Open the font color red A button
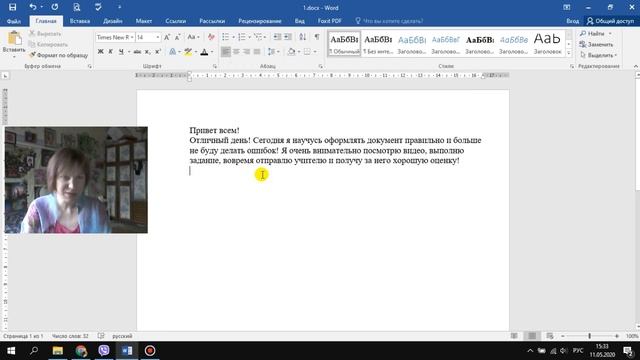Image resolution: width=640 pixels, height=360 pixels. pyautogui.click(x=204, y=52)
